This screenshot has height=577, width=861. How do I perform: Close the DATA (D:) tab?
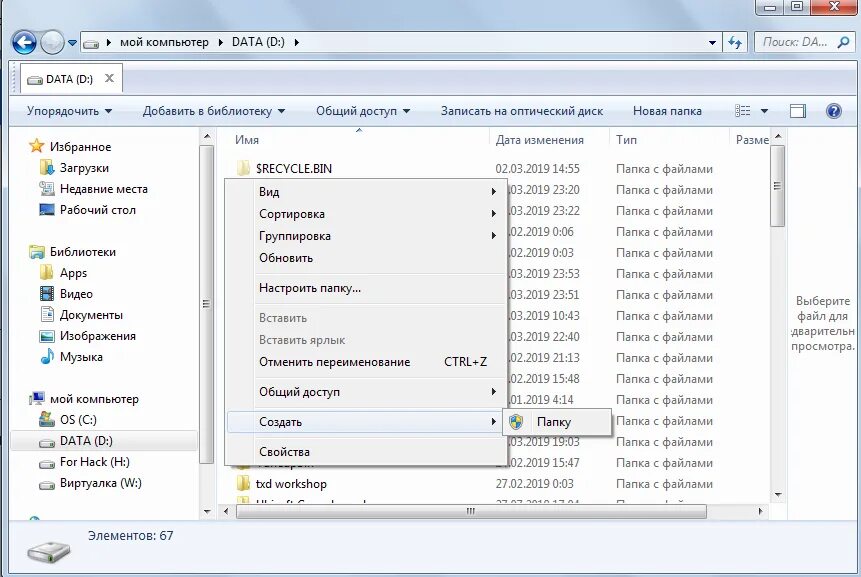click(109, 79)
